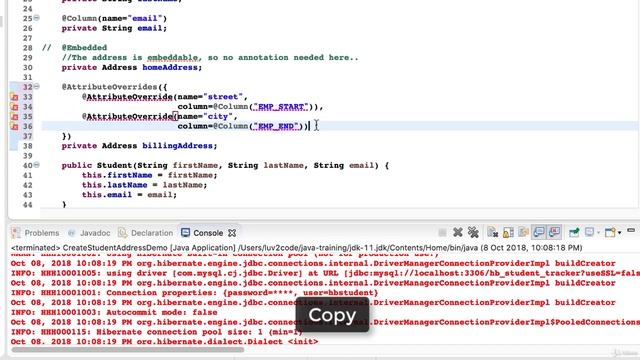Collapse the fold at line 25
This screenshot has width=640, height=360.
tap(36, 18)
